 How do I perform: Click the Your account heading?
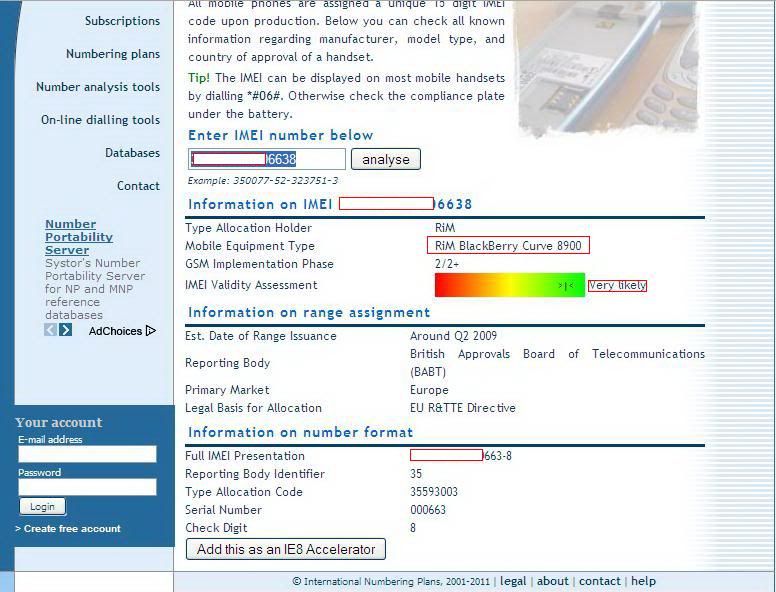(x=58, y=422)
